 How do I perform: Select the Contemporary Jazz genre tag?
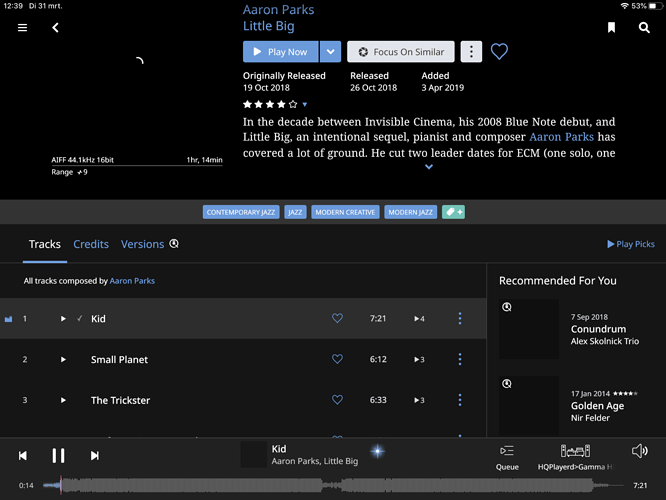pos(241,212)
